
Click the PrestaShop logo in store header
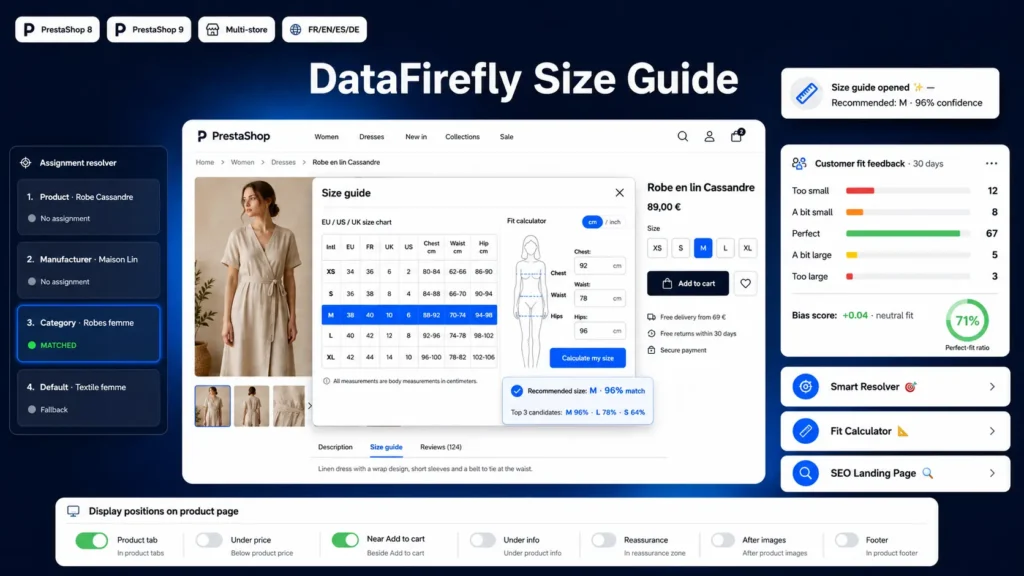234,136
